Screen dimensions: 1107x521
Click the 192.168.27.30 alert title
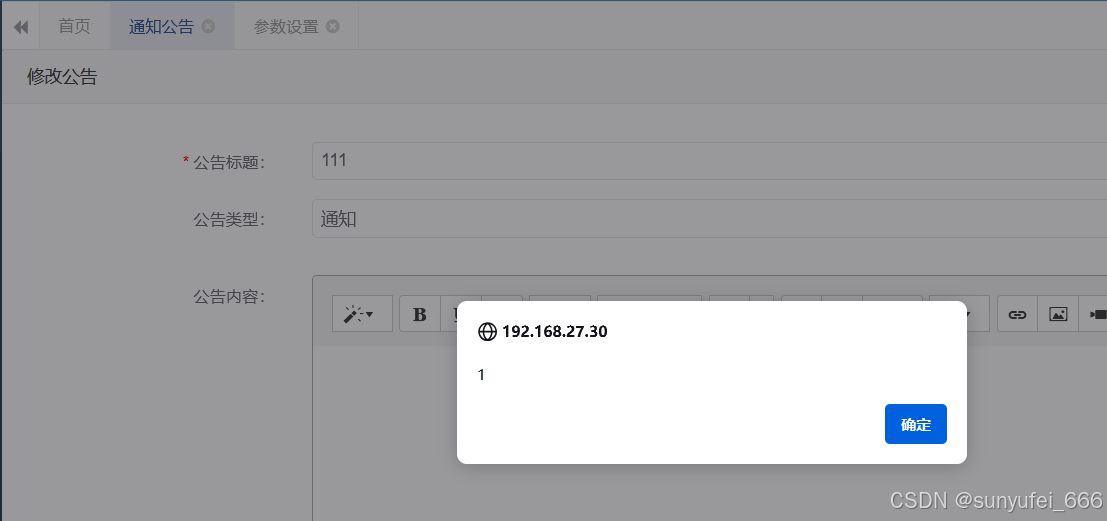554,331
